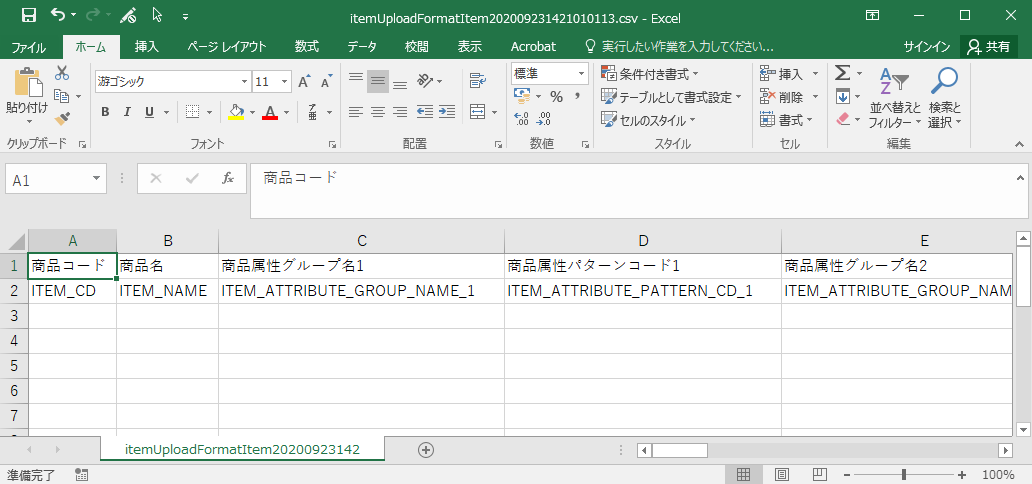Expand the font name dropdown
The image size is (1032, 484).
pos(244,82)
